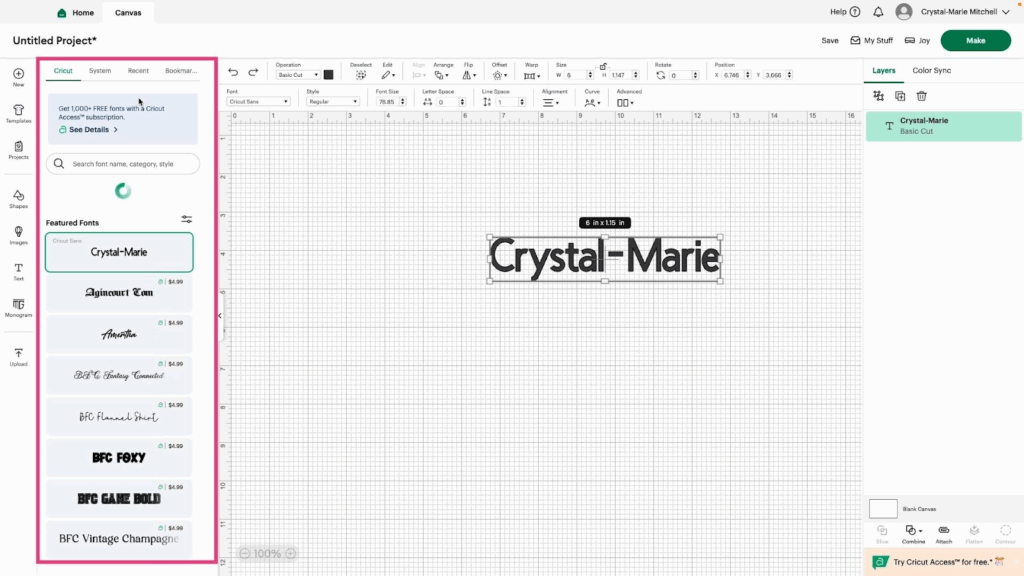Image resolution: width=1024 pixels, height=576 pixels.
Task: Select the BFC Flannel Shirt font
Action: (119, 417)
